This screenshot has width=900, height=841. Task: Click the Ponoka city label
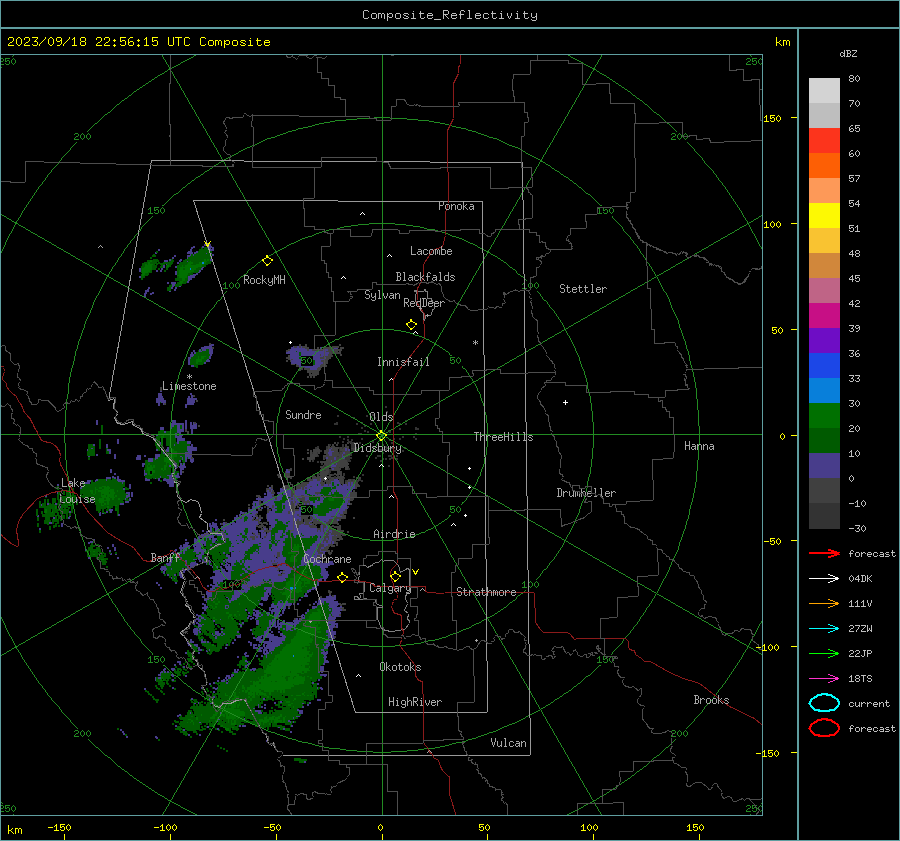pos(456,206)
